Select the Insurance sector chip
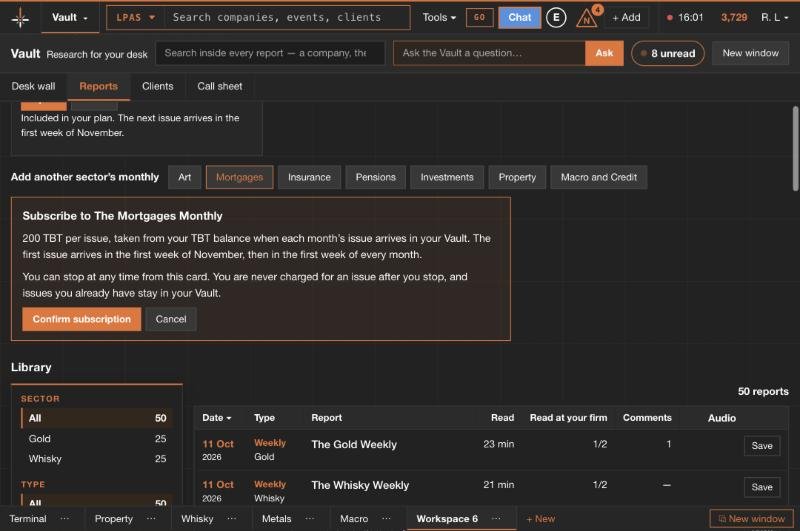Screen dimensions: 800x531 309,177
